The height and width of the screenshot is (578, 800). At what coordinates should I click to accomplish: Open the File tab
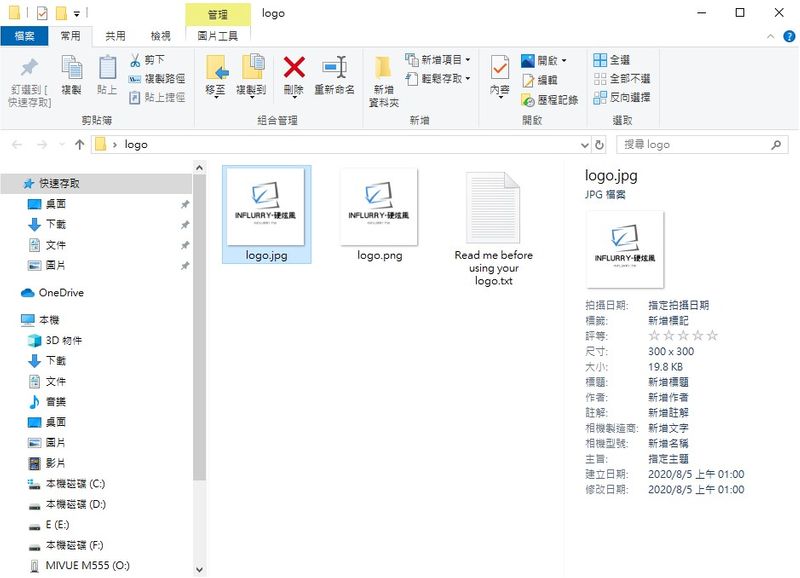[24, 36]
